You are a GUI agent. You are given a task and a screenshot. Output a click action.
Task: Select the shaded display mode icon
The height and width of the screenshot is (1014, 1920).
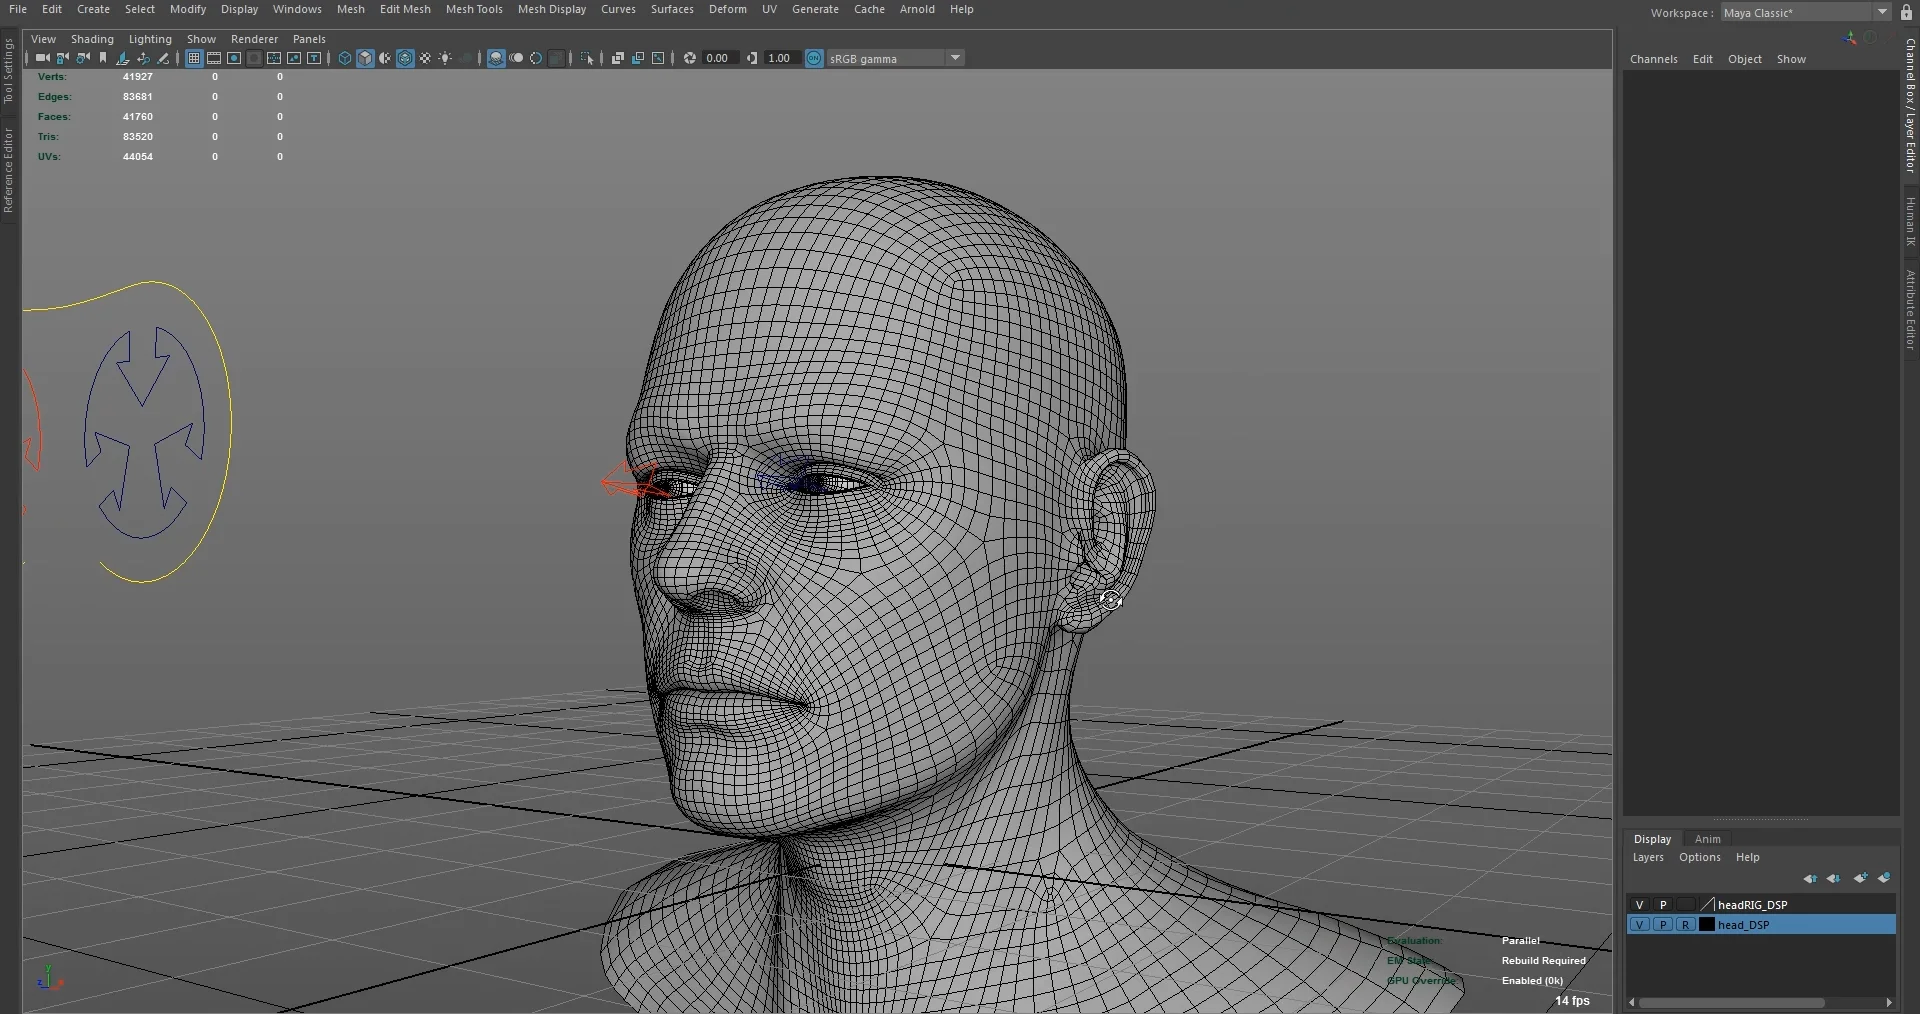365,58
